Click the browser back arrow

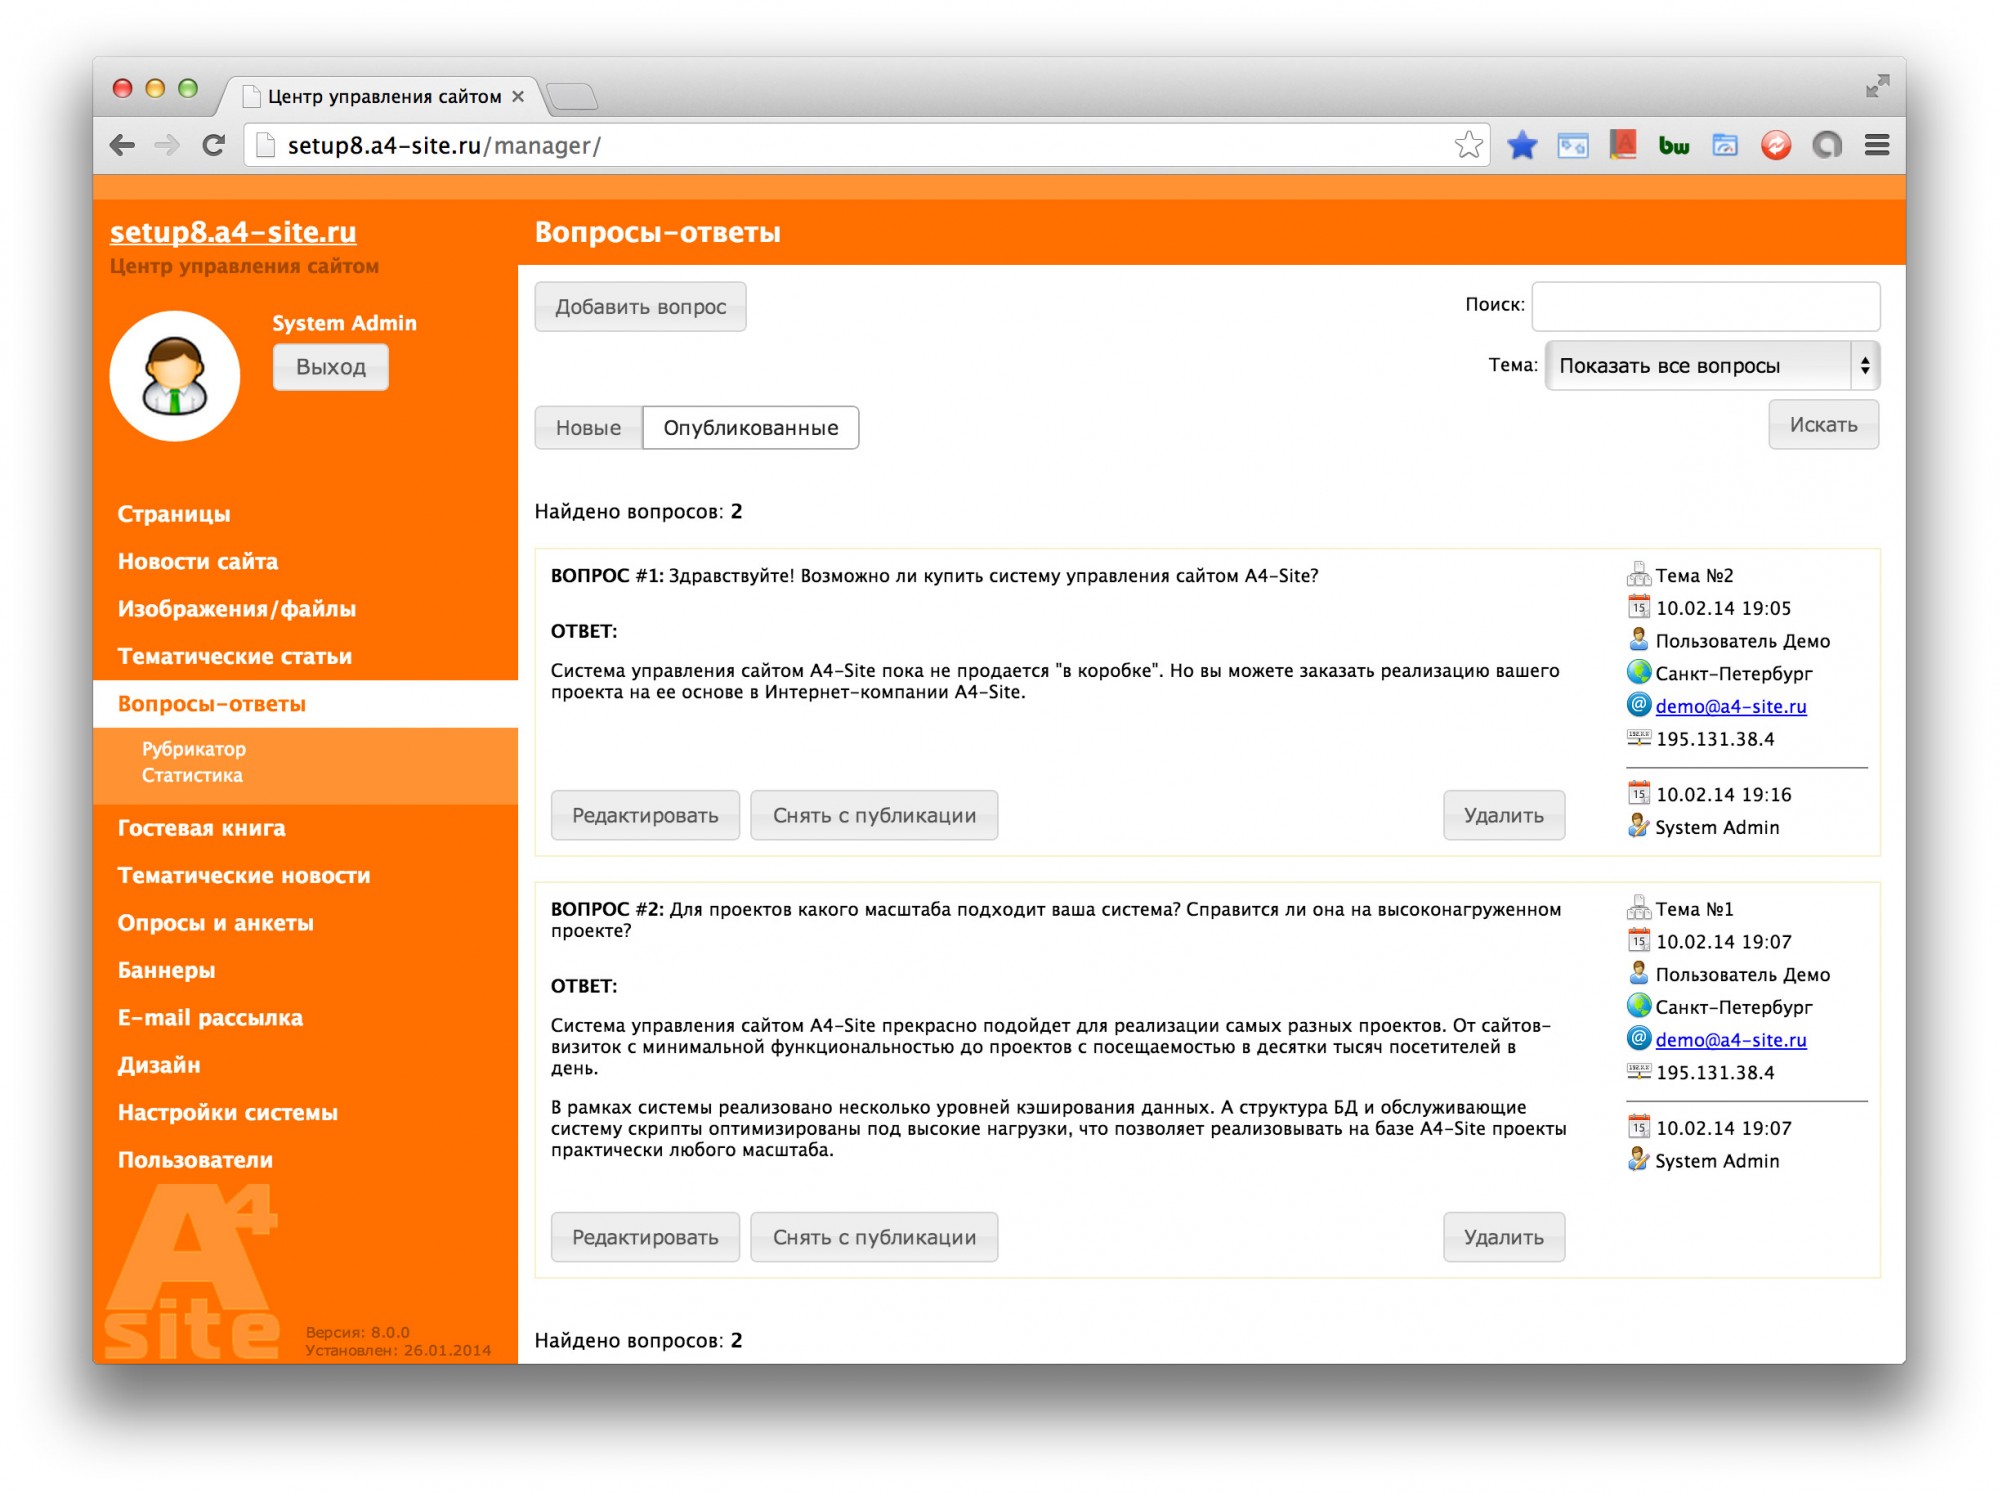tap(122, 145)
